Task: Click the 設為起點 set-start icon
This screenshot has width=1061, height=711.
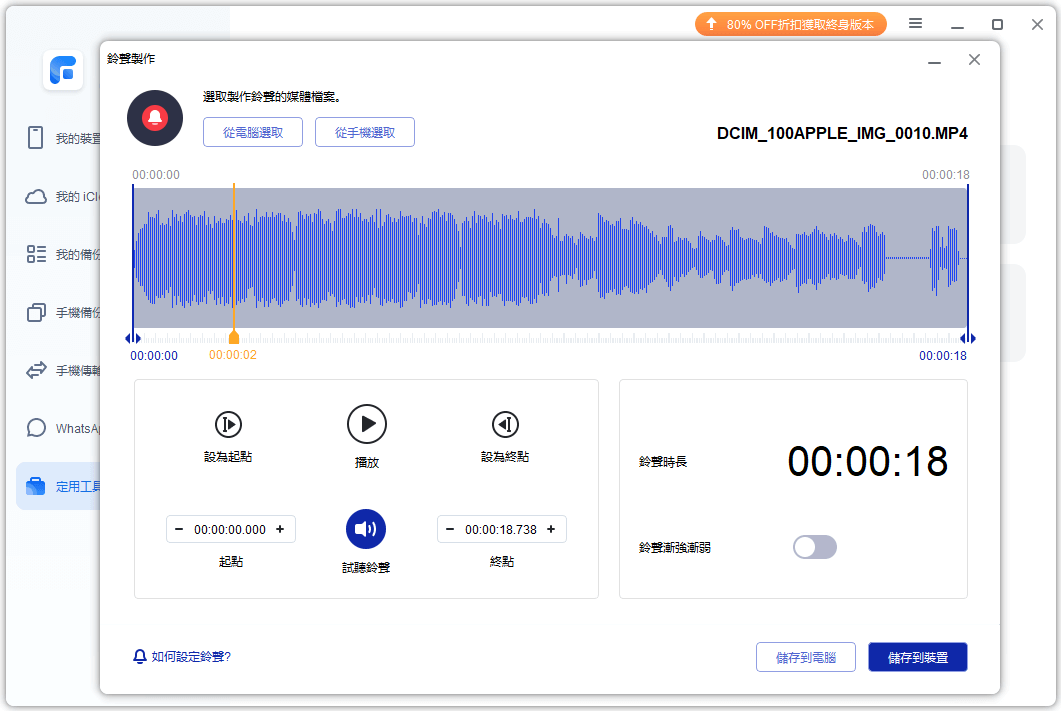Action: point(228,424)
